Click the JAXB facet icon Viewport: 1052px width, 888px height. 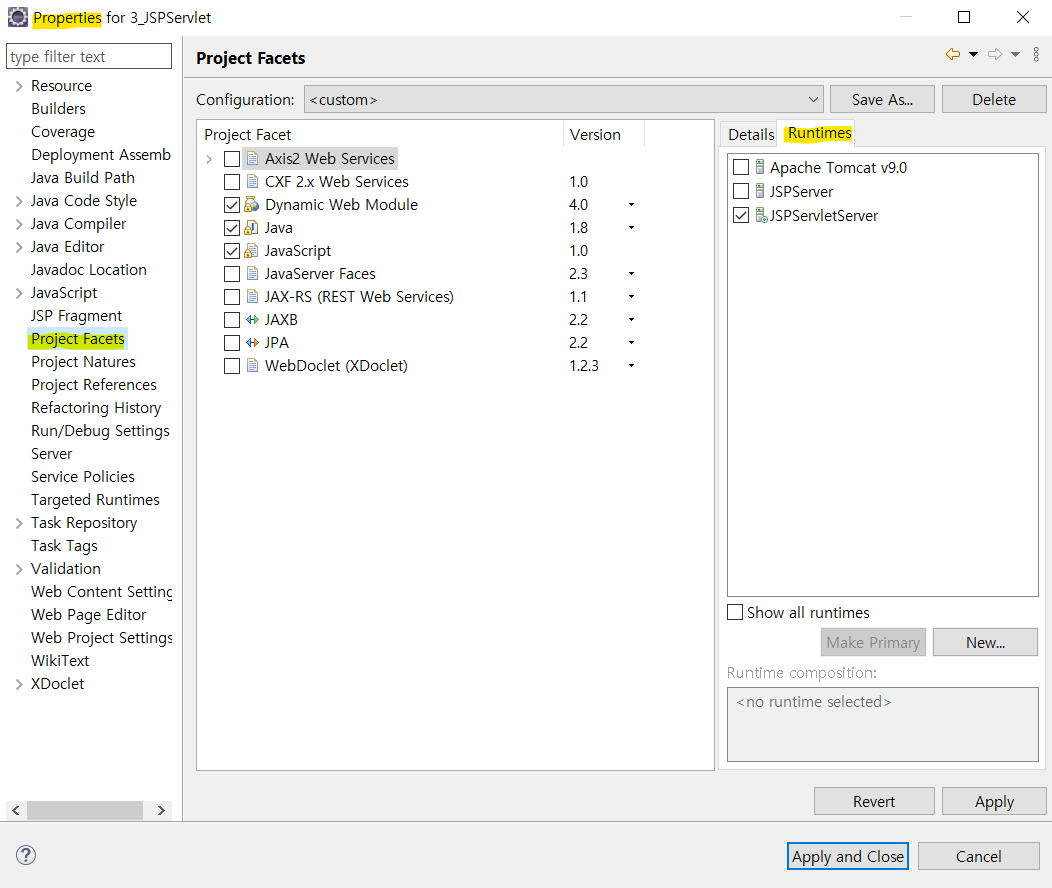pyautogui.click(x=252, y=319)
